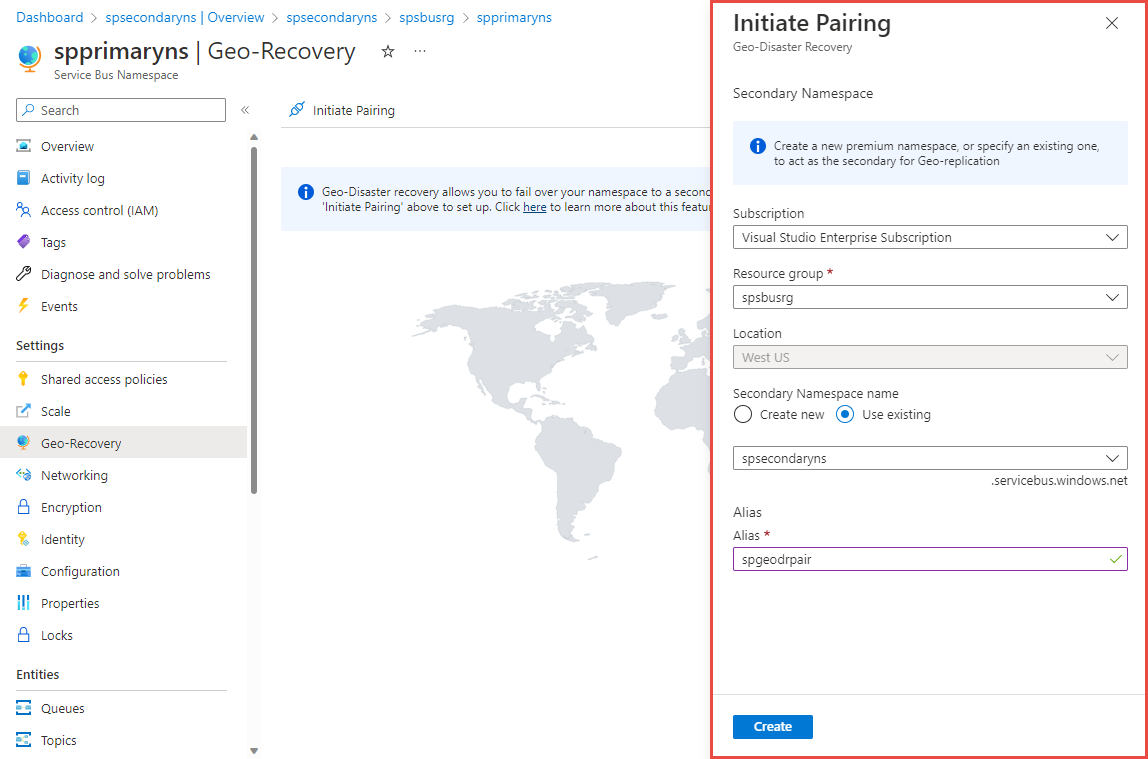The height and width of the screenshot is (759, 1148).
Task: Click the 'here' learn more link
Action: coord(534,207)
